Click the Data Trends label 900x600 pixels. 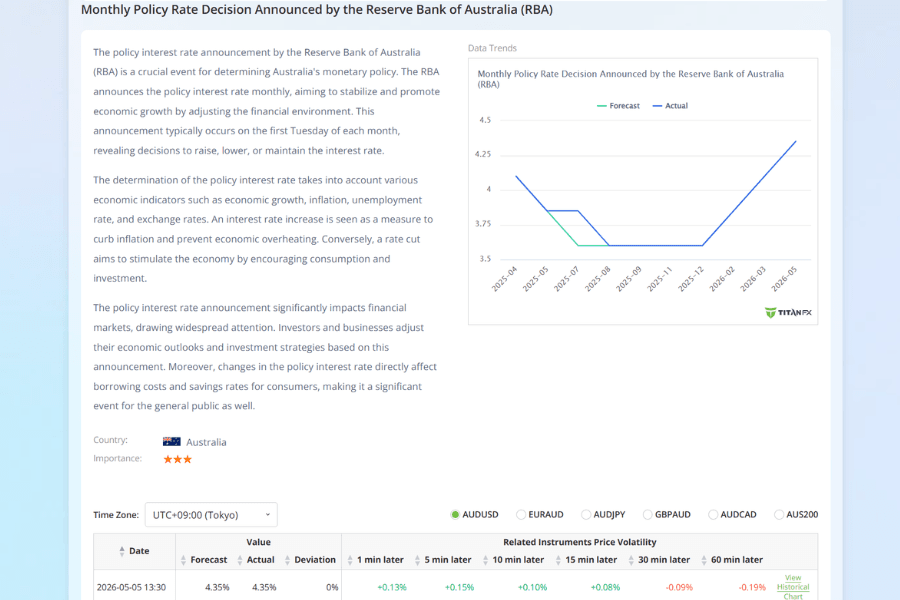tap(492, 48)
